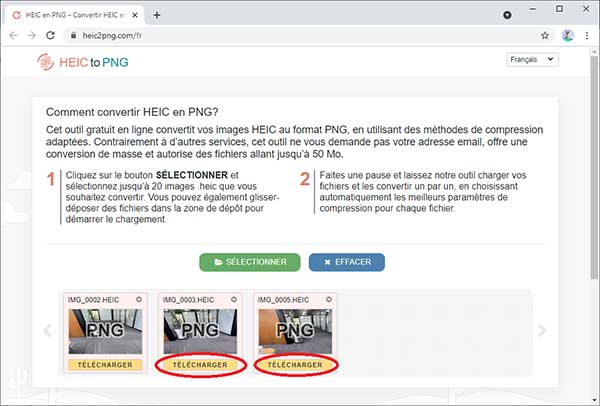Show previous files with left carousel arrow
Image resolution: width=600 pixels, height=406 pixels.
click(x=48, y=330)
